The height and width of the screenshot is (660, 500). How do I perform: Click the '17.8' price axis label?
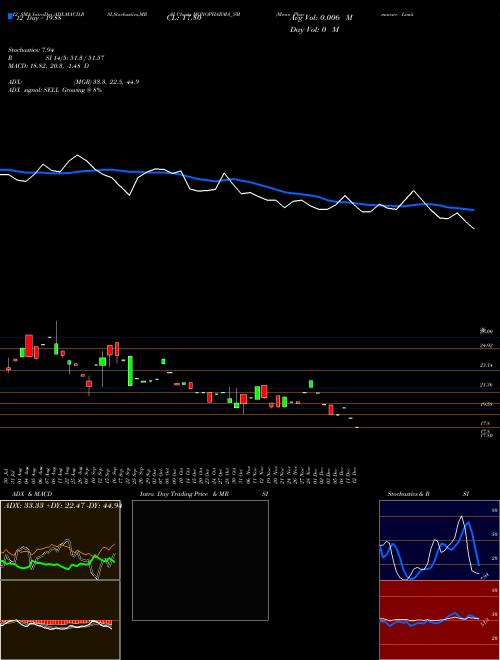pos(485,423)
